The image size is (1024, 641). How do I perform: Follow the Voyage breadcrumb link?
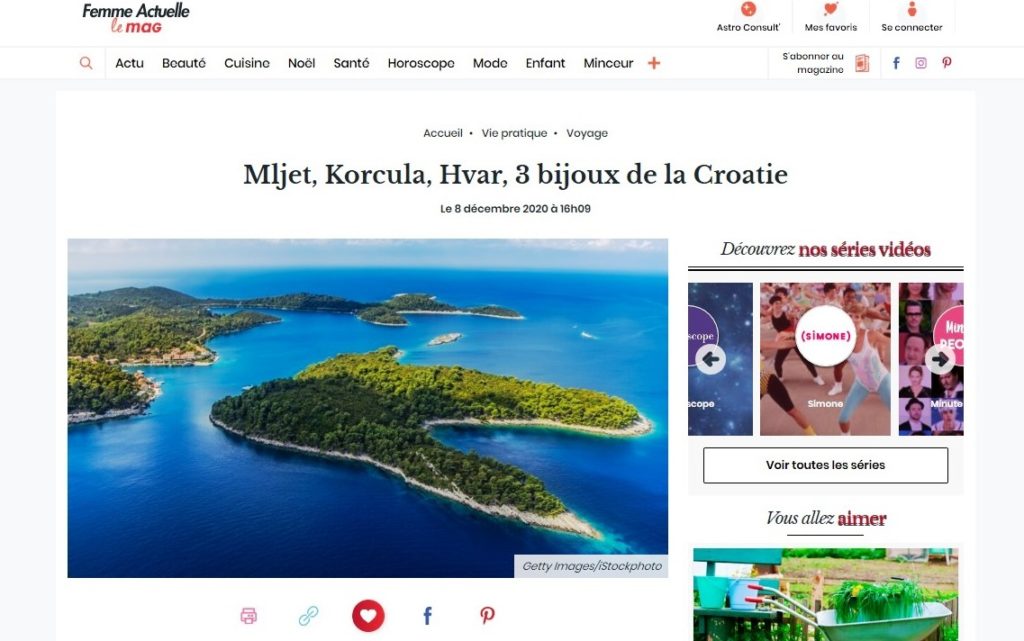(x=587, y=133)
